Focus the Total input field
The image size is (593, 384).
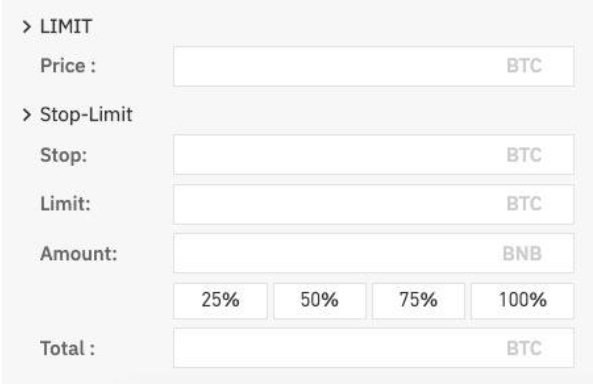374,348
